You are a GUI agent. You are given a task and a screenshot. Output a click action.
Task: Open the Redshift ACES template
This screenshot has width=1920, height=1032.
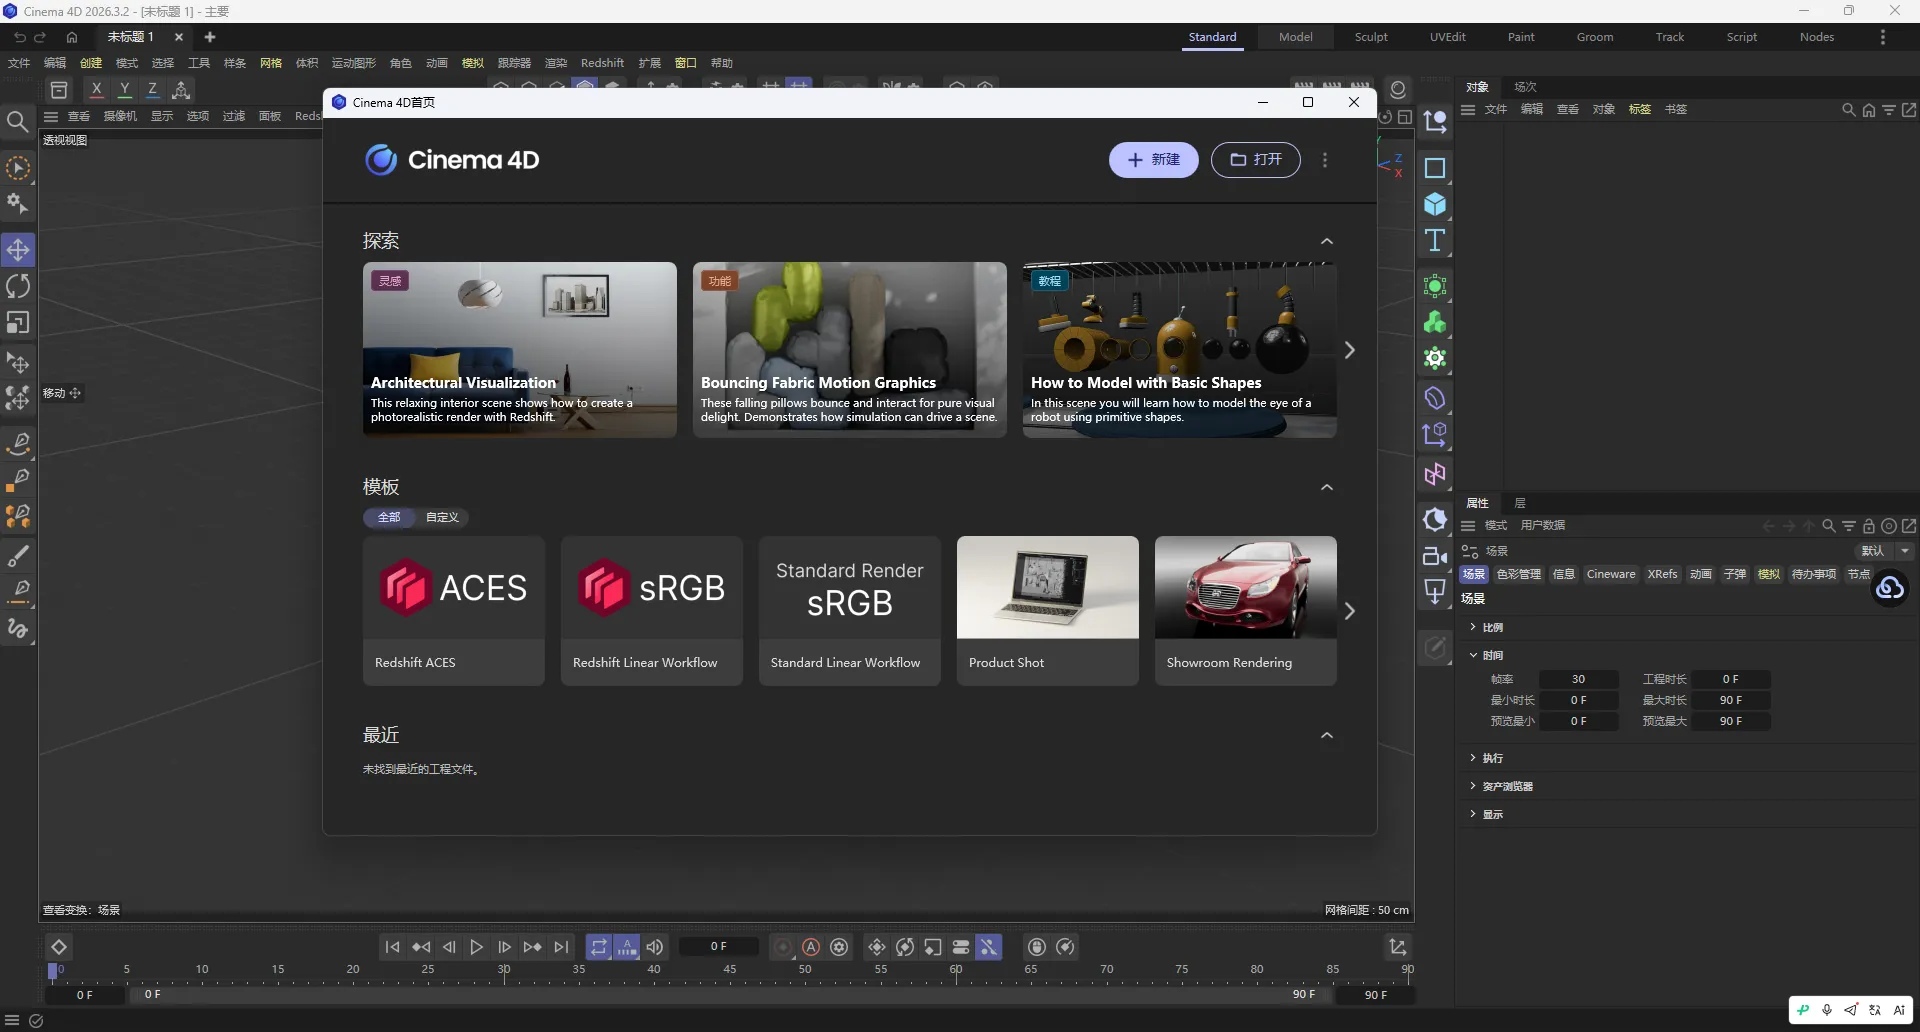[x=454, y=611]
